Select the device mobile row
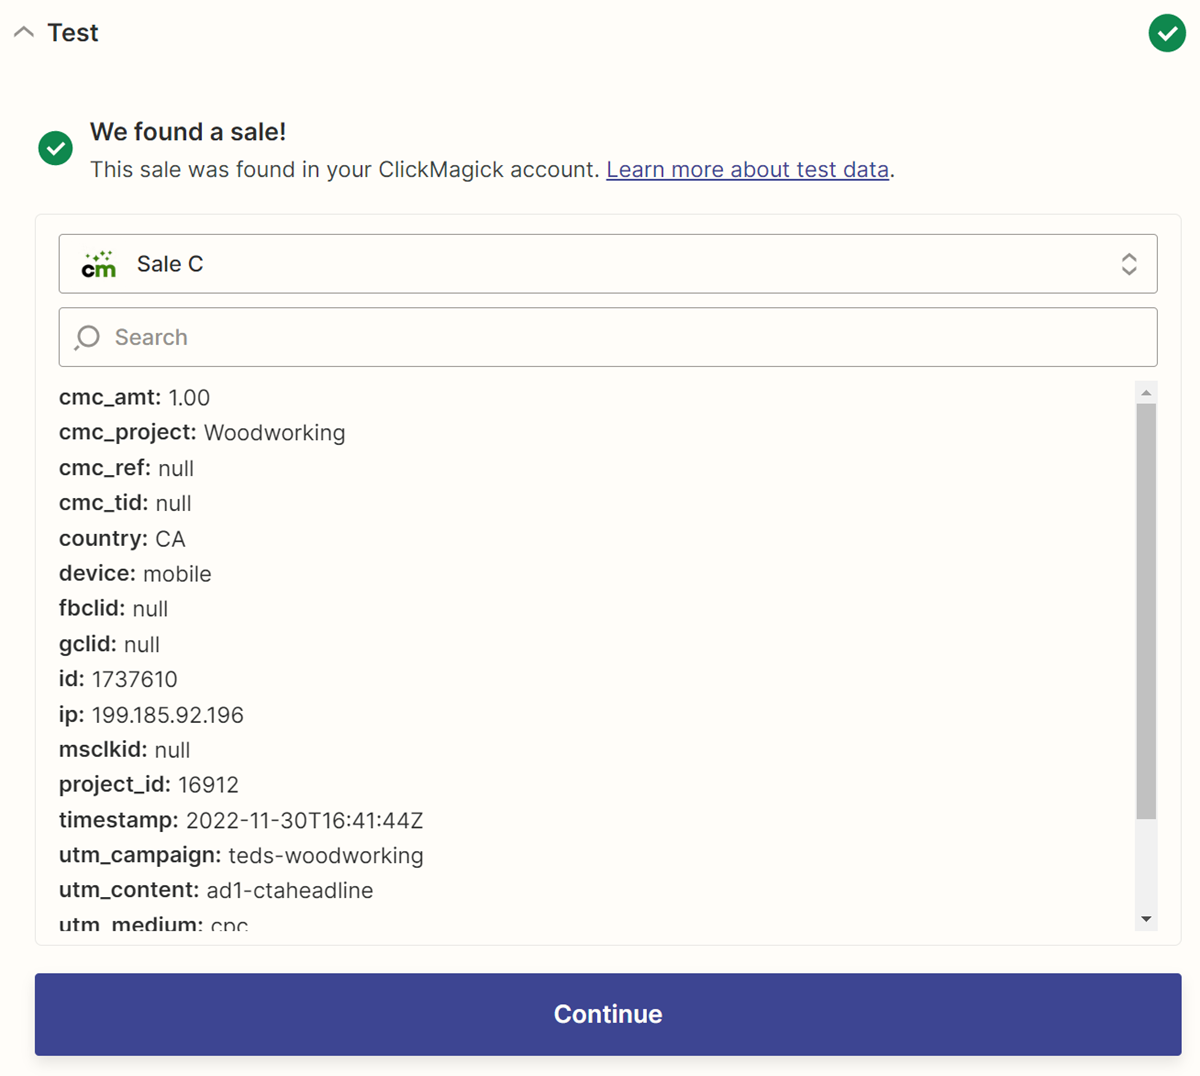Screen dimensions: 1200x1076 [135, 574]
